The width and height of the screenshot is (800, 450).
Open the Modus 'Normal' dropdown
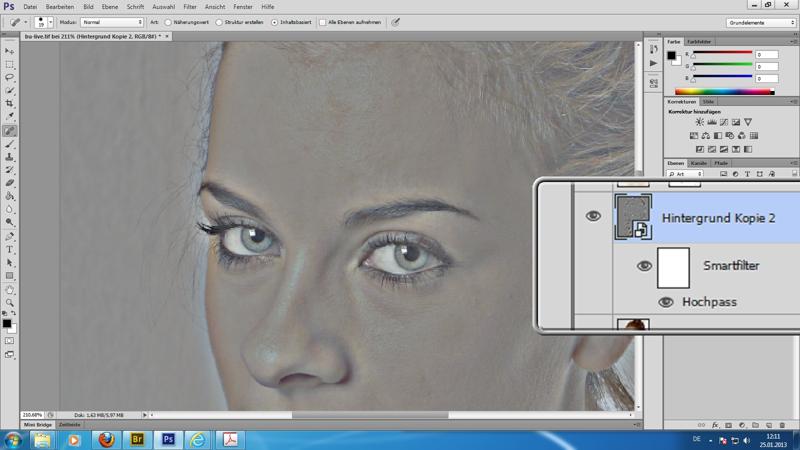(x=111, y=22)
